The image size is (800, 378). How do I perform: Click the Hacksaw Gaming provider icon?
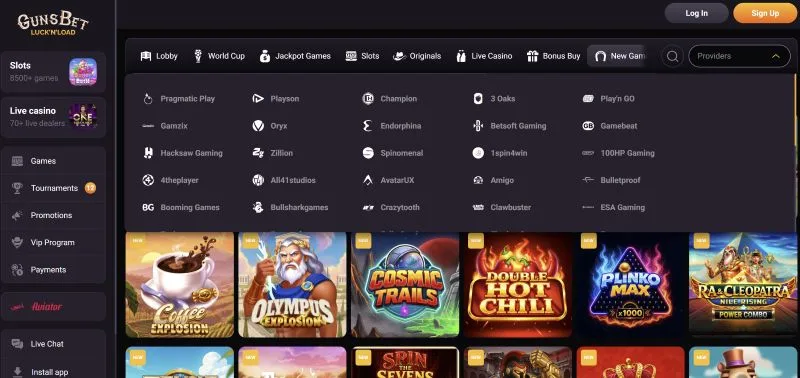148,153
